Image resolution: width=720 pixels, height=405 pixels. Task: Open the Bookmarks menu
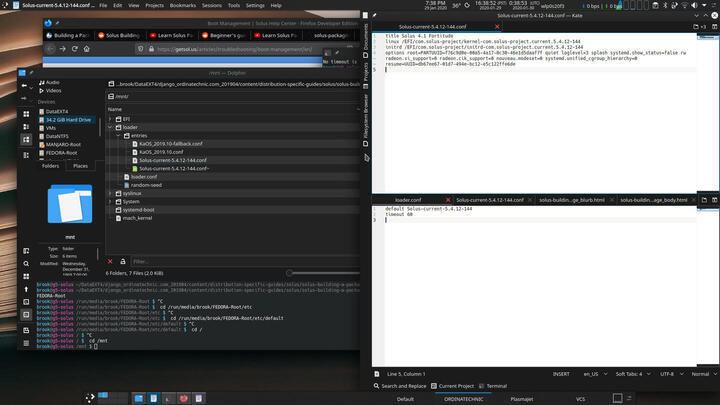[183, 6]
